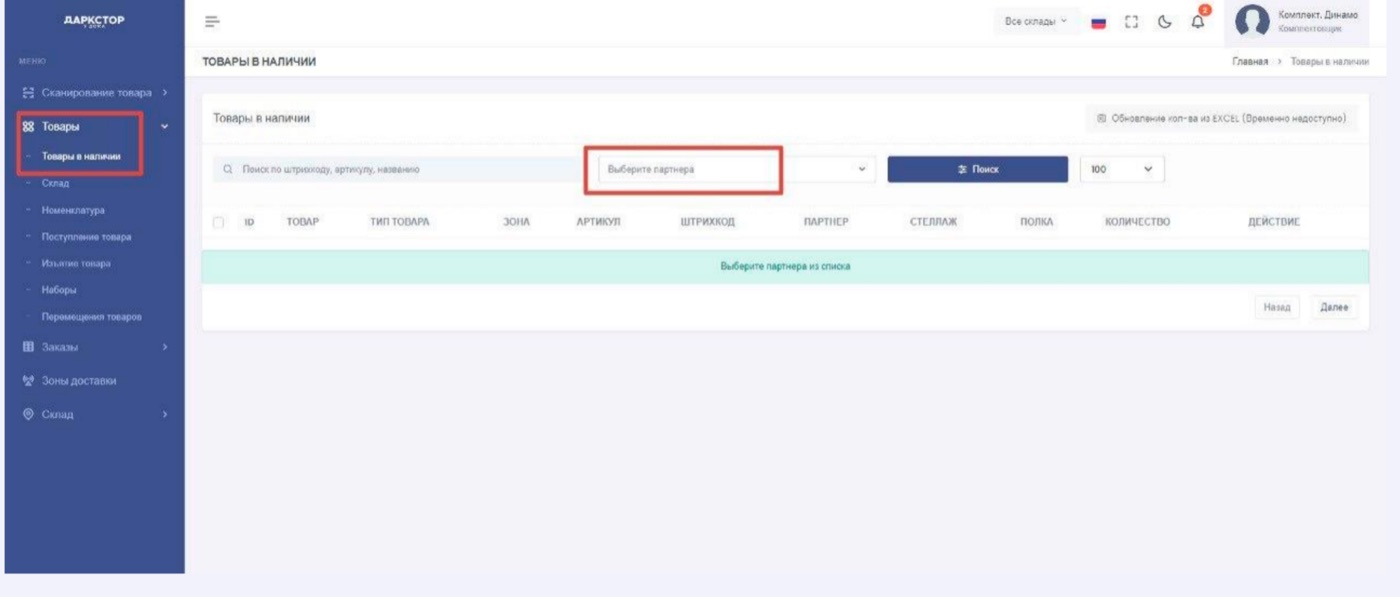Expand Сканирование товара sidebar menu
The image size is (1400, 597).
[x=94, y=93]
